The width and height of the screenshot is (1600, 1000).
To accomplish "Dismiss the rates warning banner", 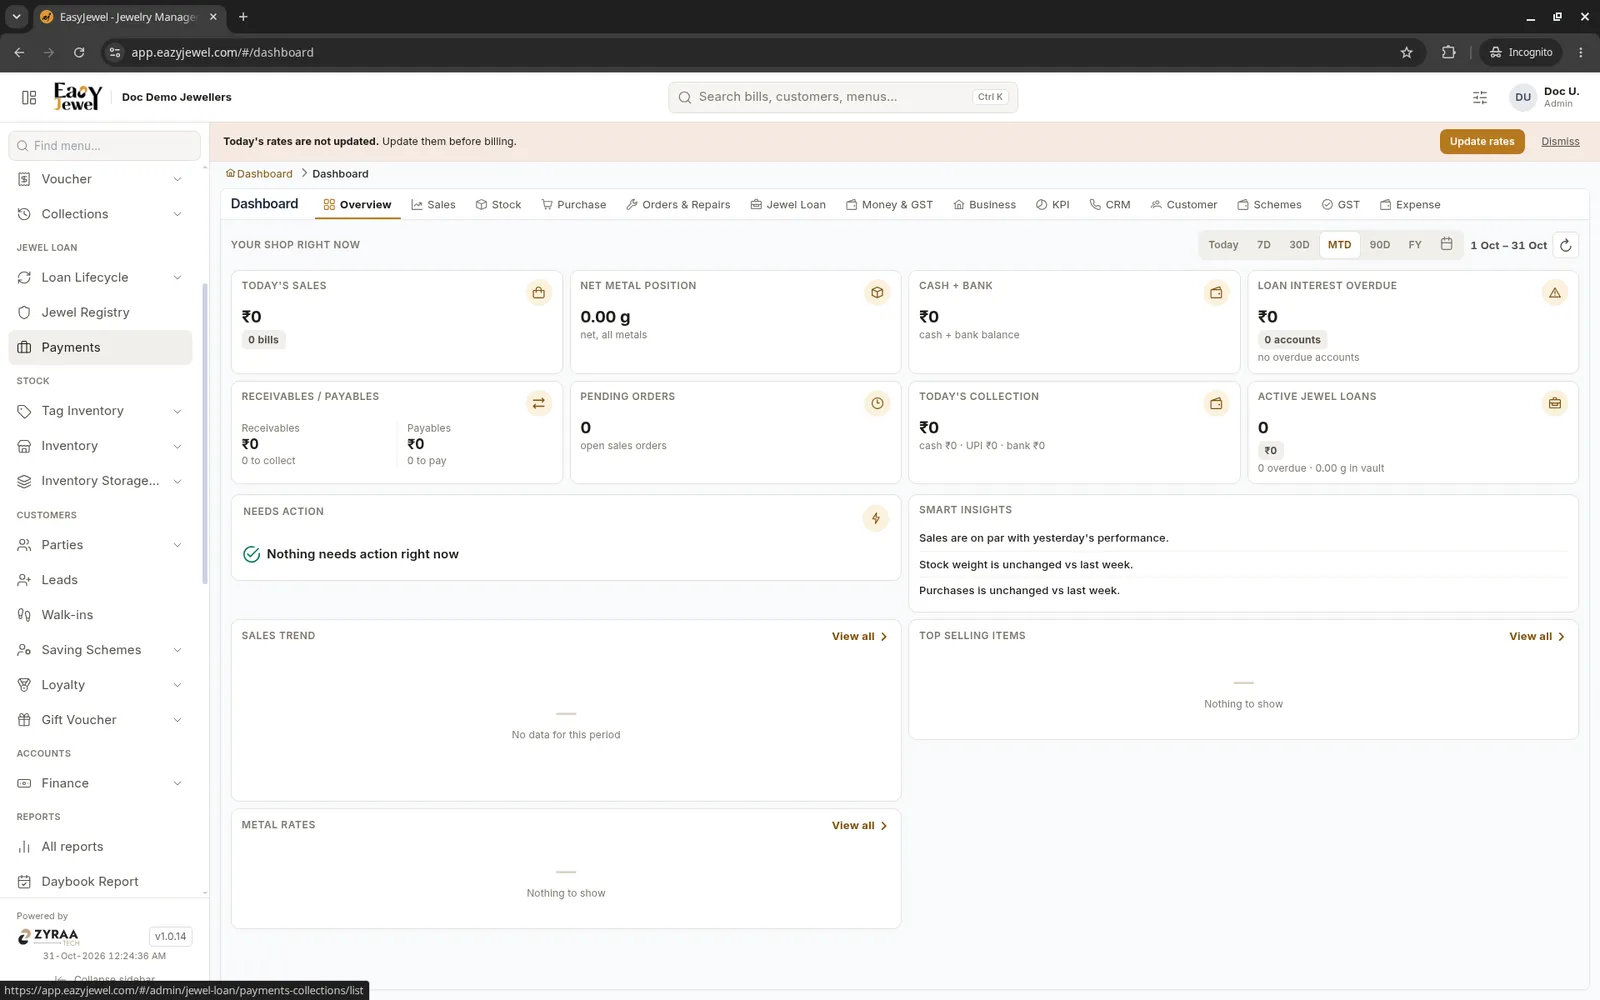I will click(1560, 142).
